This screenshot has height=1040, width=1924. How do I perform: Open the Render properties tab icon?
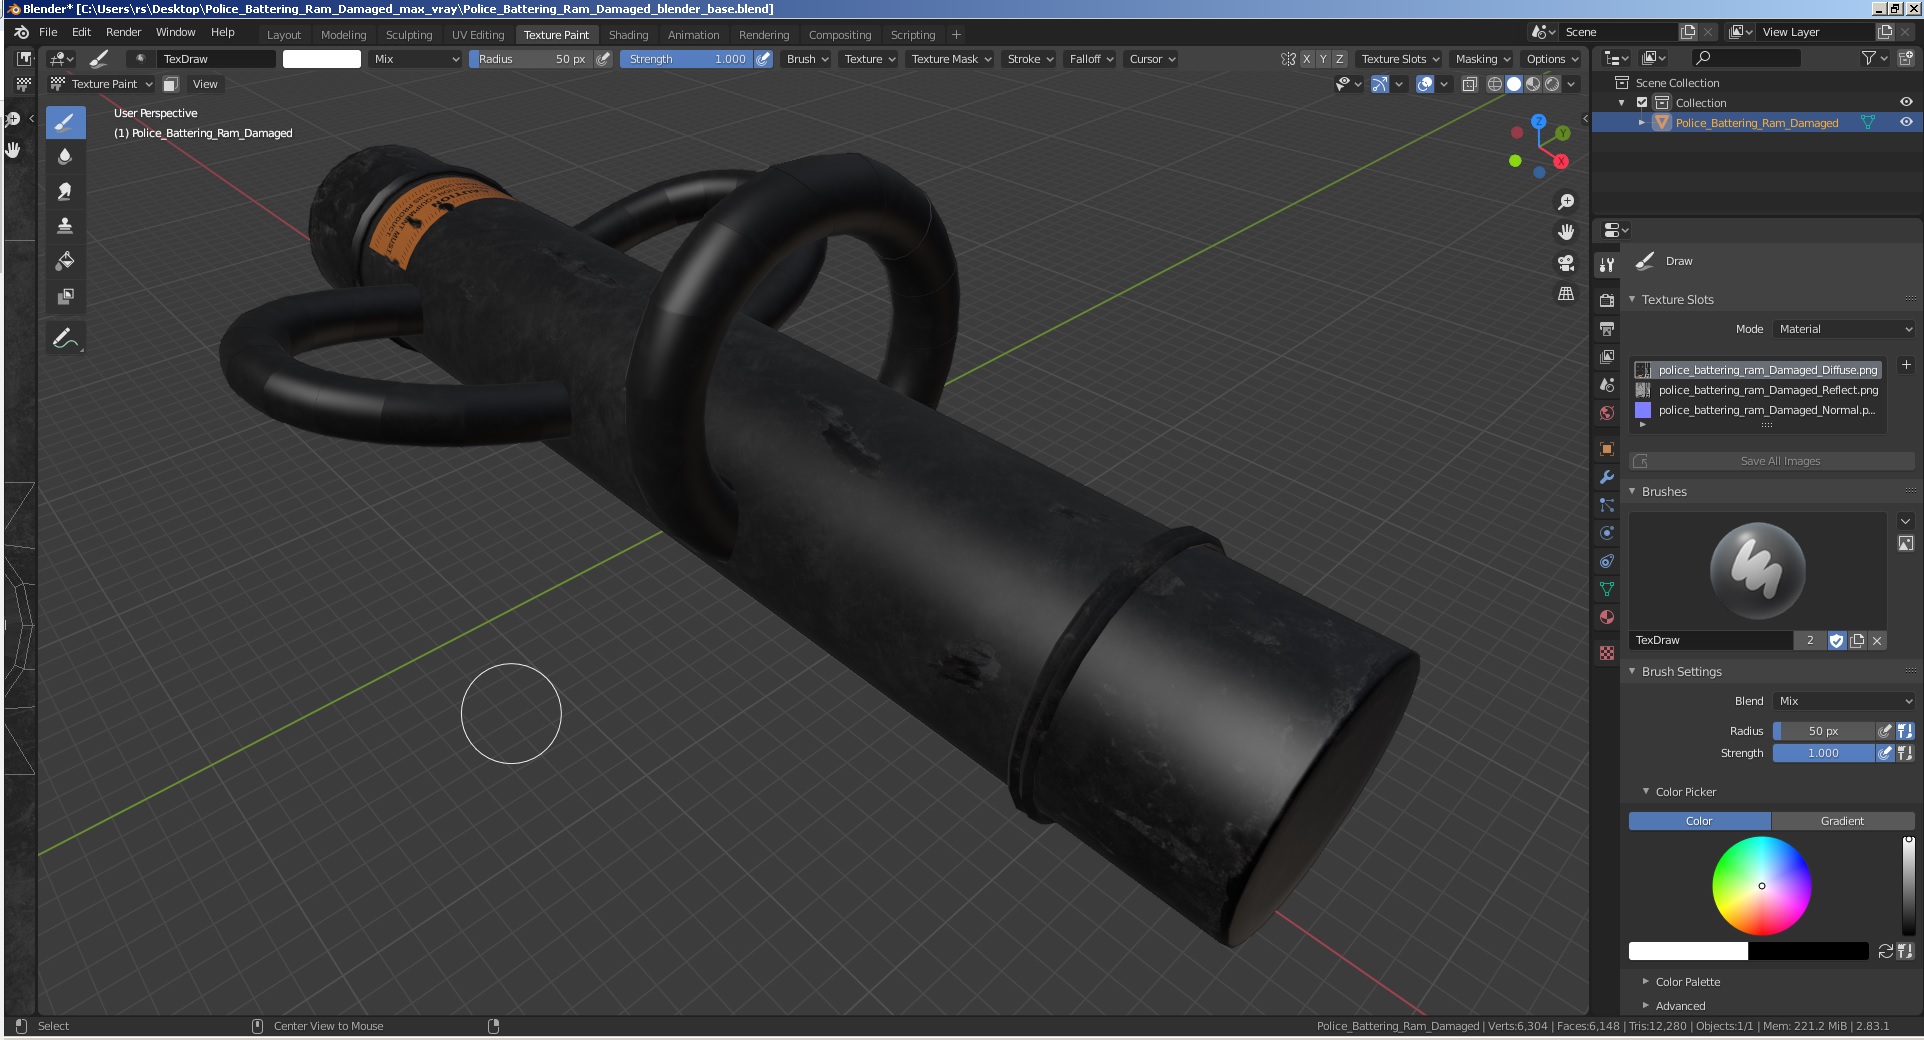coord(1607,300)
